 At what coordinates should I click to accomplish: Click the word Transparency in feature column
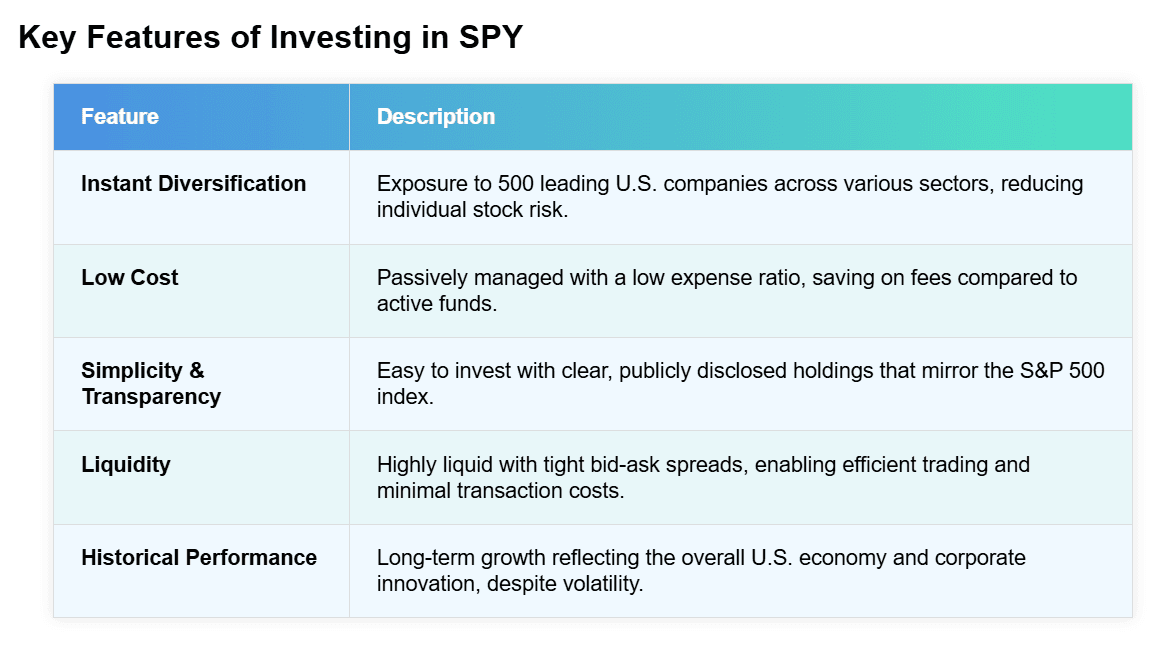(151, 397)
